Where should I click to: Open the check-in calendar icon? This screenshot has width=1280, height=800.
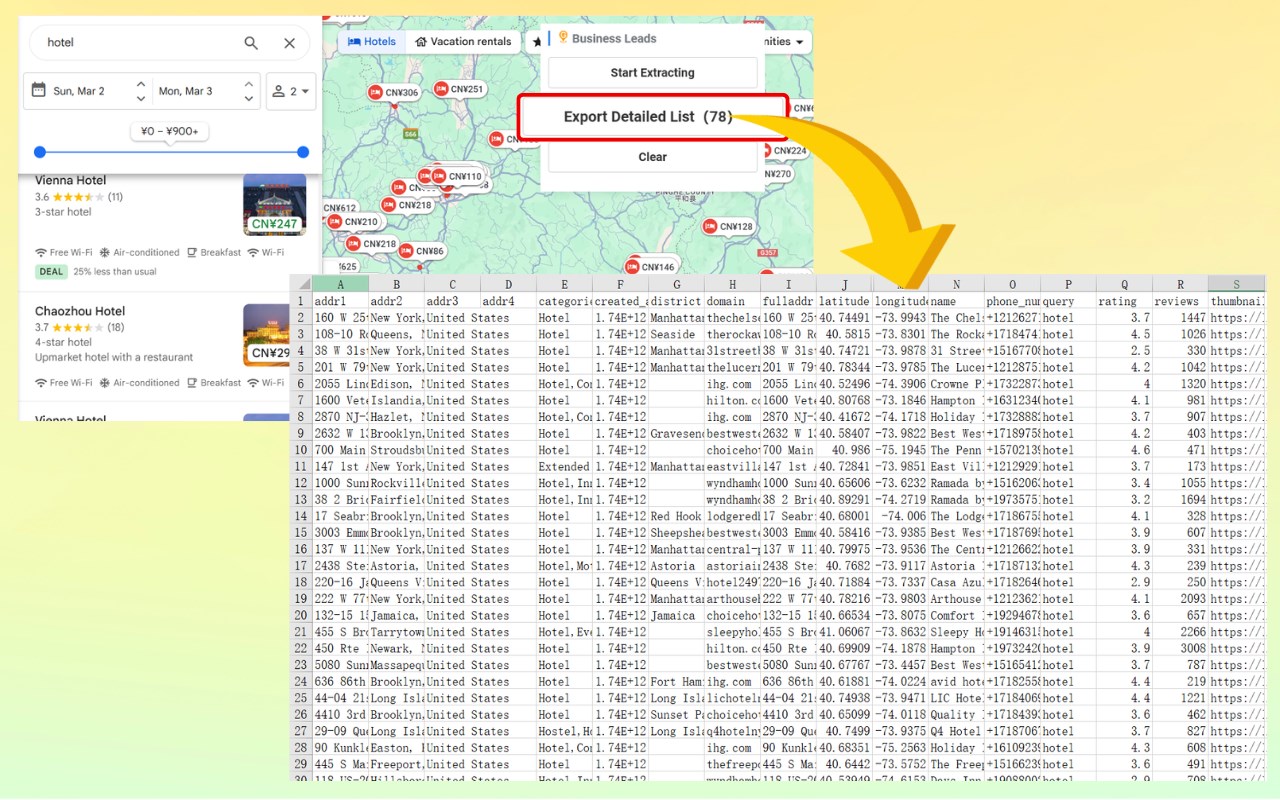39,90
